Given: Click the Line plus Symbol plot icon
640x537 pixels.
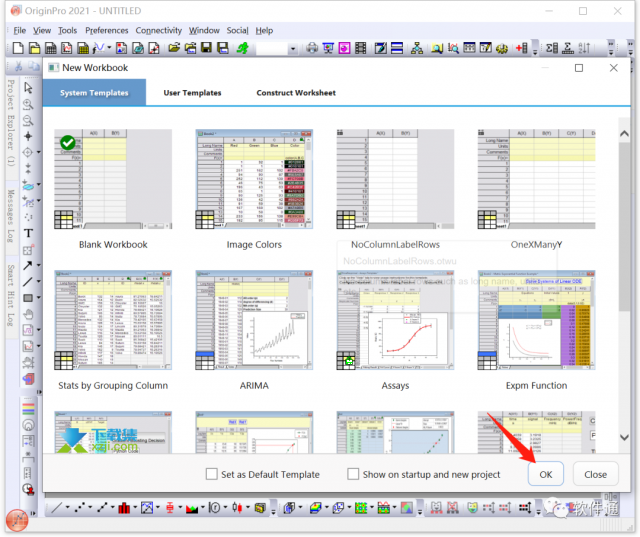Looking at the screenshot, I should pyautogui.click(x=102, y=508).
